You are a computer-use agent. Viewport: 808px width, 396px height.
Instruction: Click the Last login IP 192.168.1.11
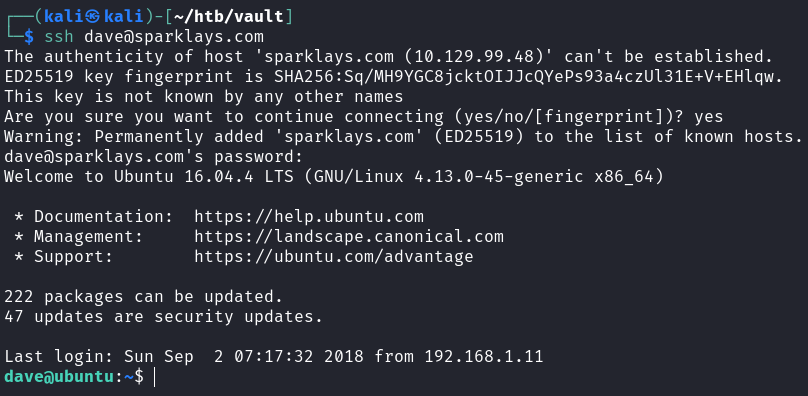pyautogui.click(x=484, y=356)
